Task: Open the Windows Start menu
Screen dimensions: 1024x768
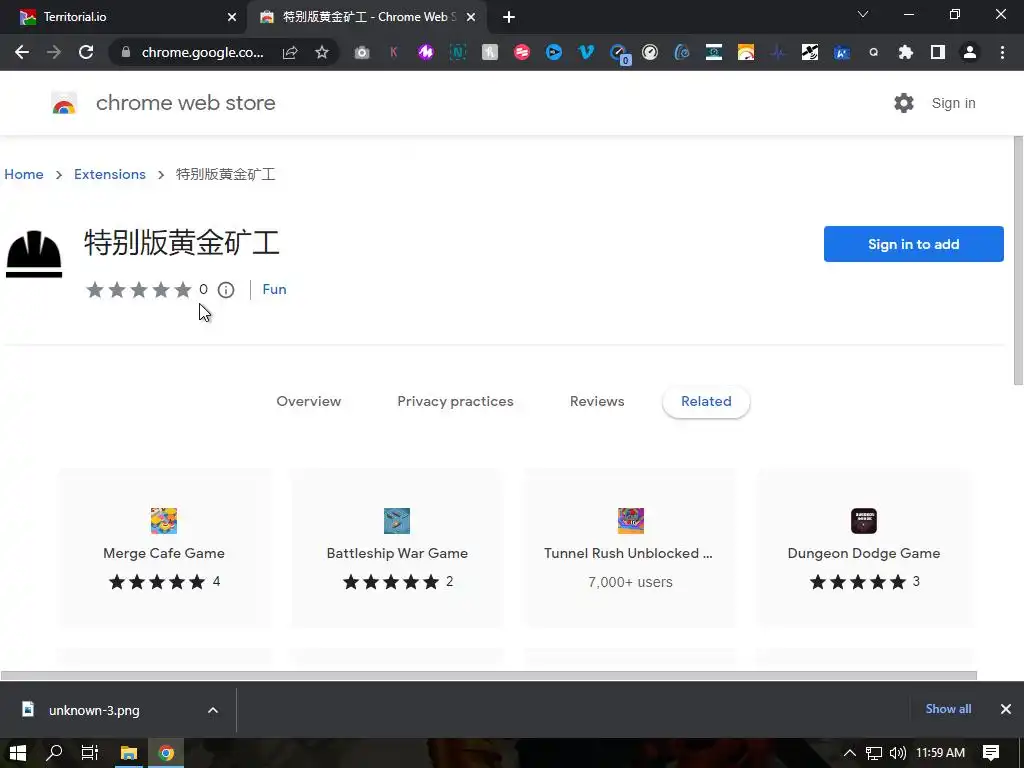Action: coord(18,753)
